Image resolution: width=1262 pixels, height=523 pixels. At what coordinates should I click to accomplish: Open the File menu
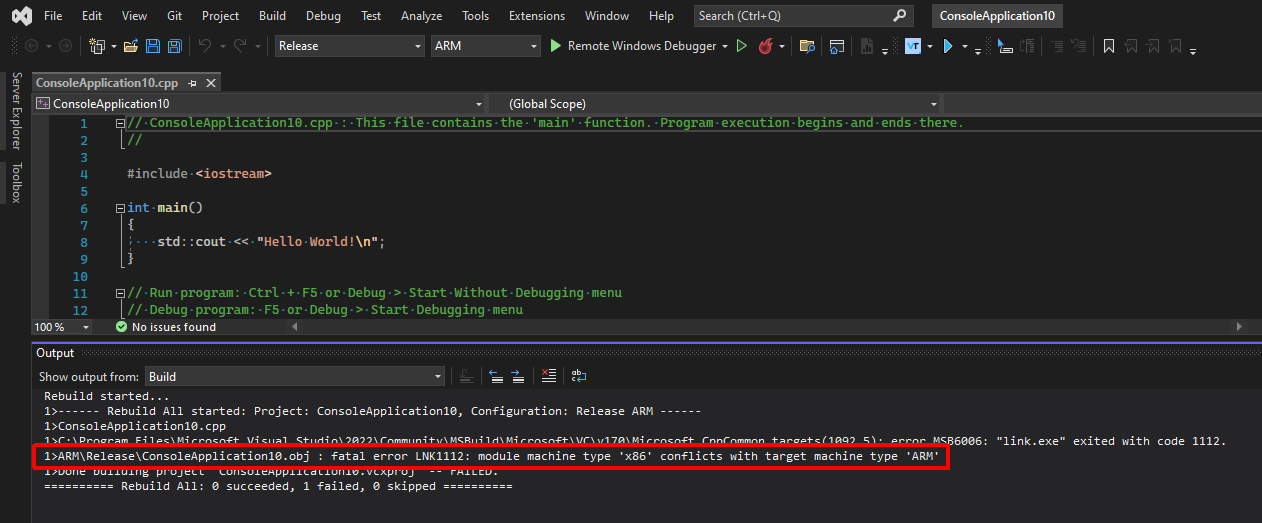pos(53,16)
